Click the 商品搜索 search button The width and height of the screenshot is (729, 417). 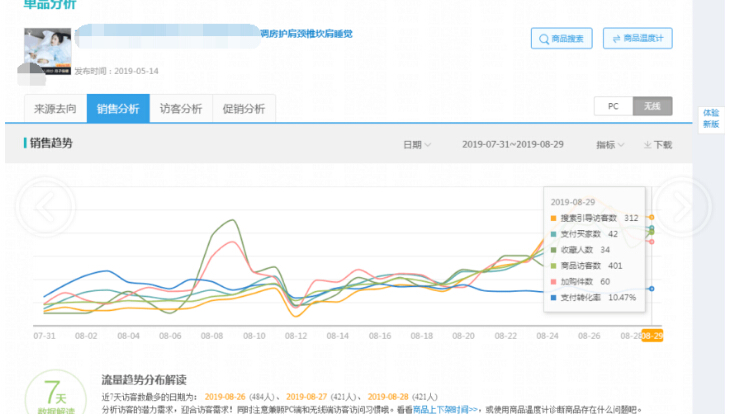tap(561, 39)
